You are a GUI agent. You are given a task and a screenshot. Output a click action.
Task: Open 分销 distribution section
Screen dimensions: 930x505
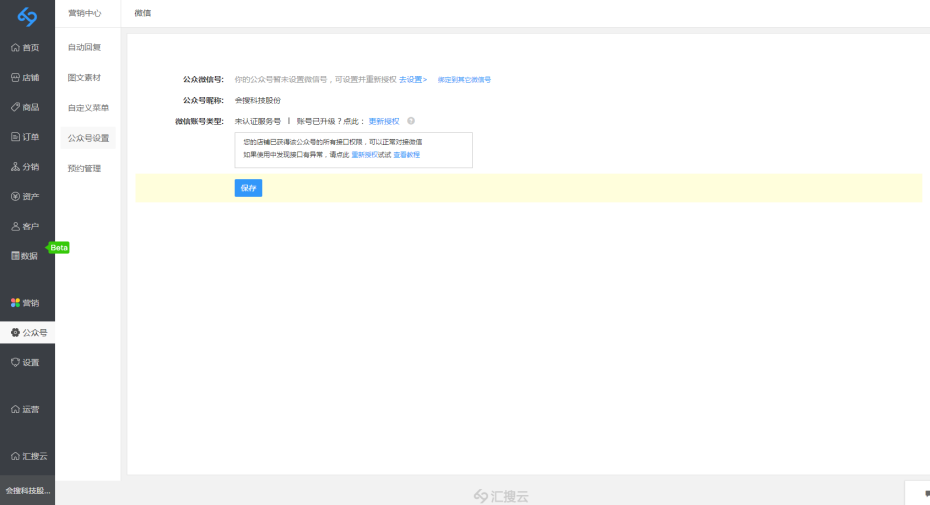tap(27, 167)
